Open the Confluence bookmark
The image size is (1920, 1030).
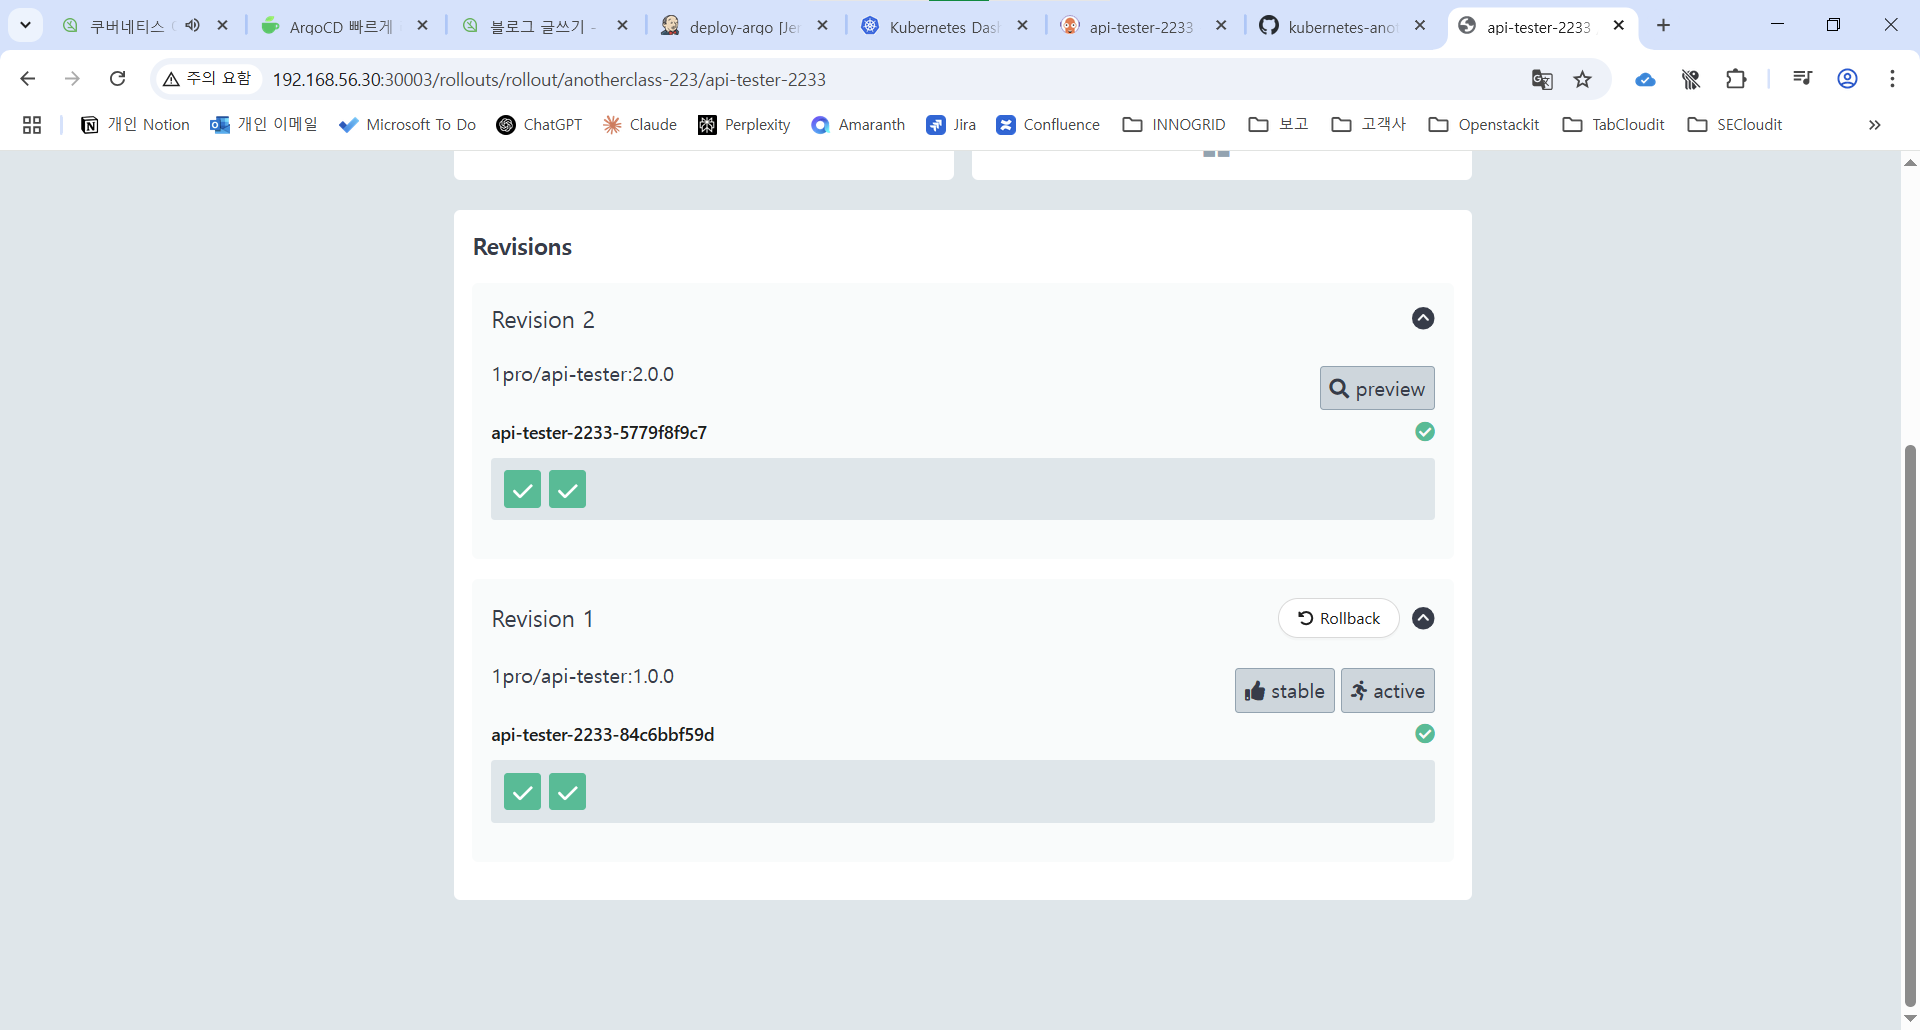[x=1048, y=125]
